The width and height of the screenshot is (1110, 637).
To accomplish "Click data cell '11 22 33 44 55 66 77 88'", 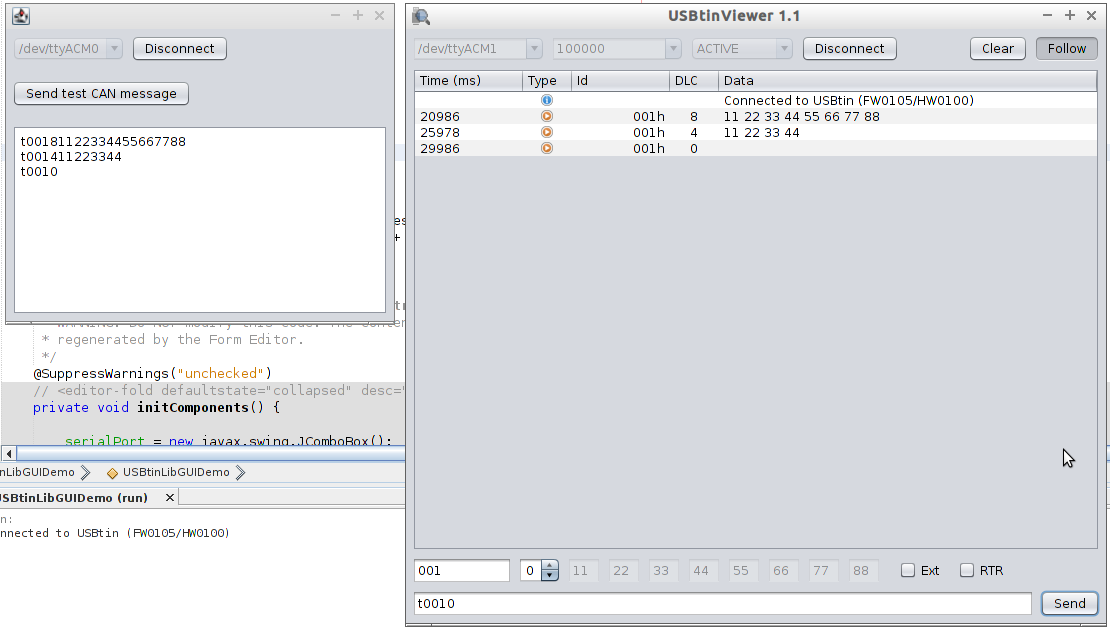I will pyautogui.click(x=801, y=116).
